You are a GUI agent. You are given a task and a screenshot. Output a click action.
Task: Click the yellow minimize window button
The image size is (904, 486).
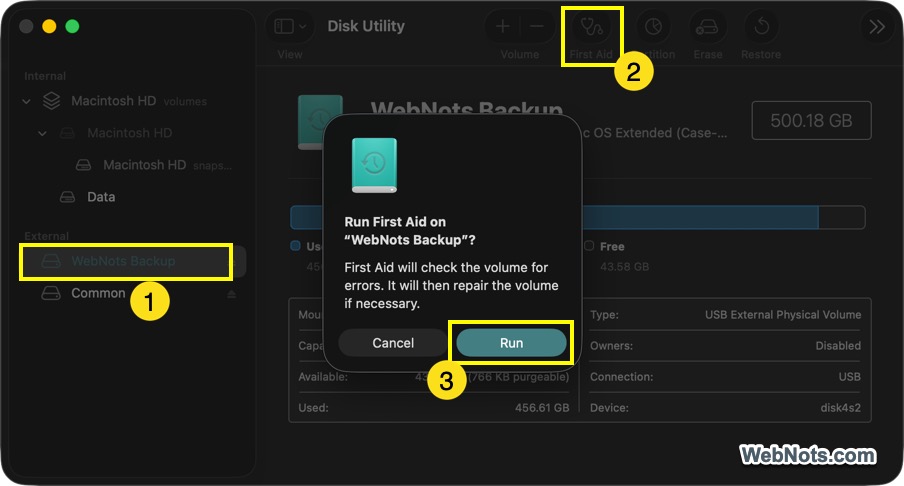50,27
